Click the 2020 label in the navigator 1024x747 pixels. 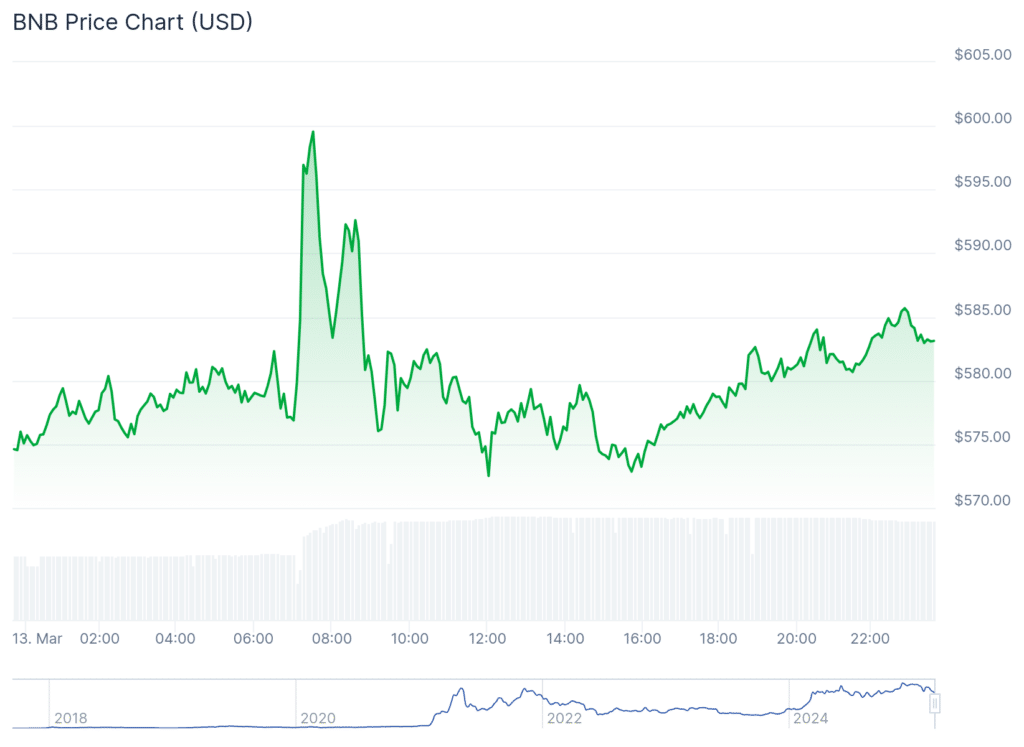click(316, 718)
